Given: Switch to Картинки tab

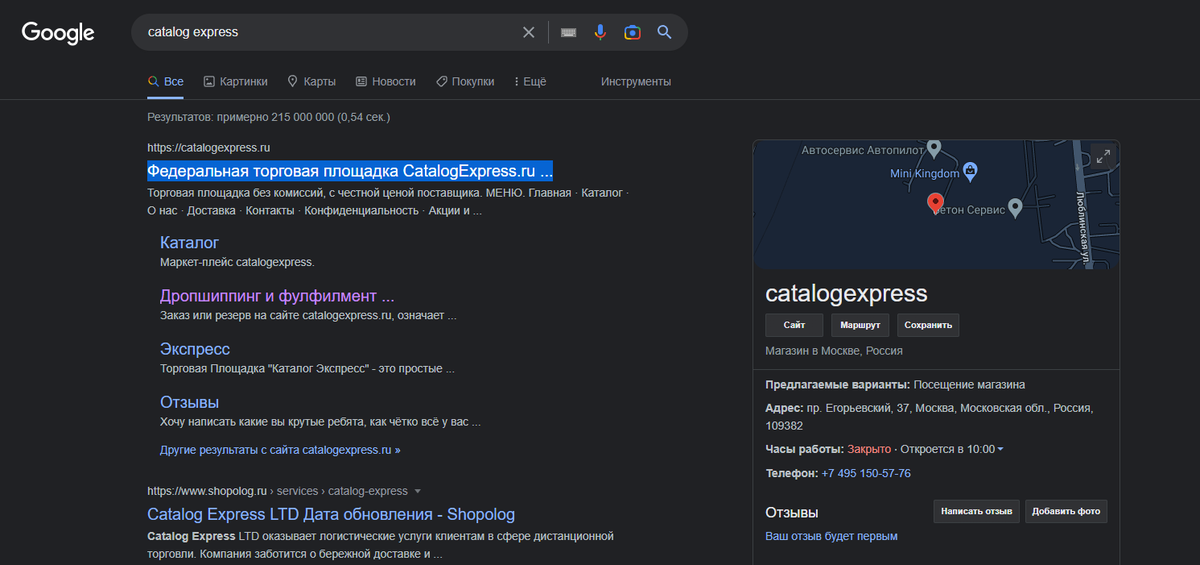Looking at the screenshot, I should (235, 81).
